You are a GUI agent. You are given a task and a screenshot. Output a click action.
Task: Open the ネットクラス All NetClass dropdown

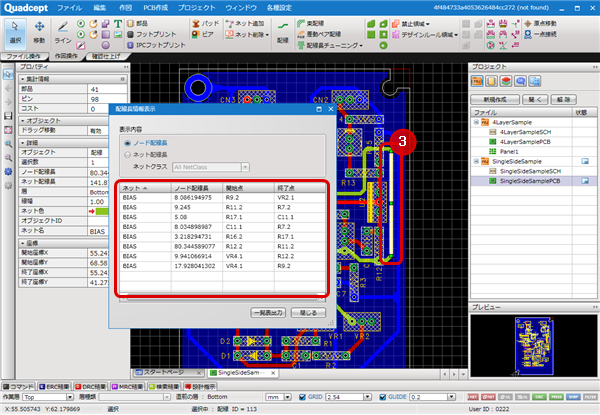pyautogui.click(x=245, y=167)
